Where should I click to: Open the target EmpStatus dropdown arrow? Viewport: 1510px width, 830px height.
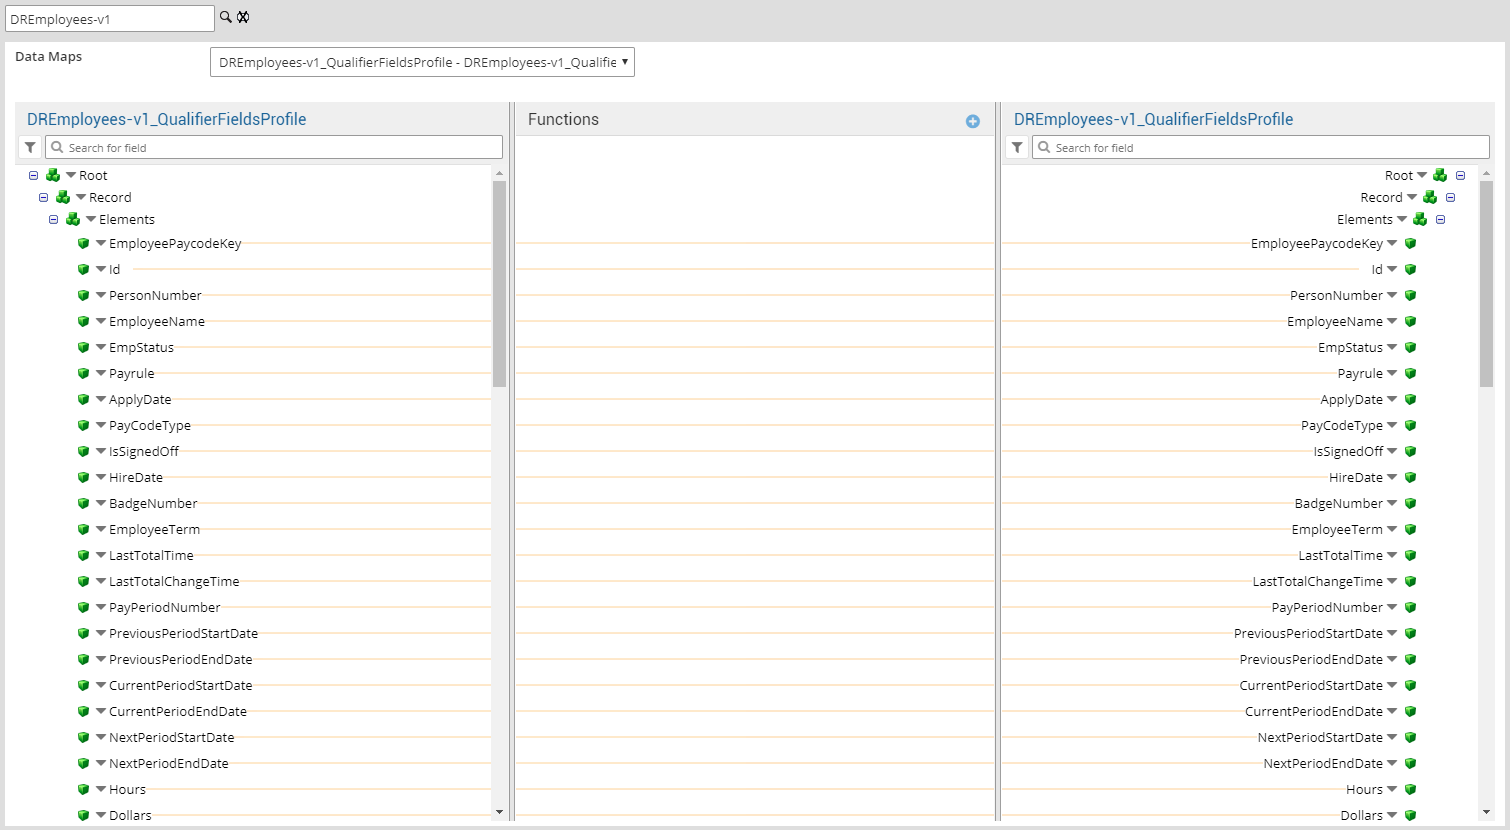click(1390, 347)
